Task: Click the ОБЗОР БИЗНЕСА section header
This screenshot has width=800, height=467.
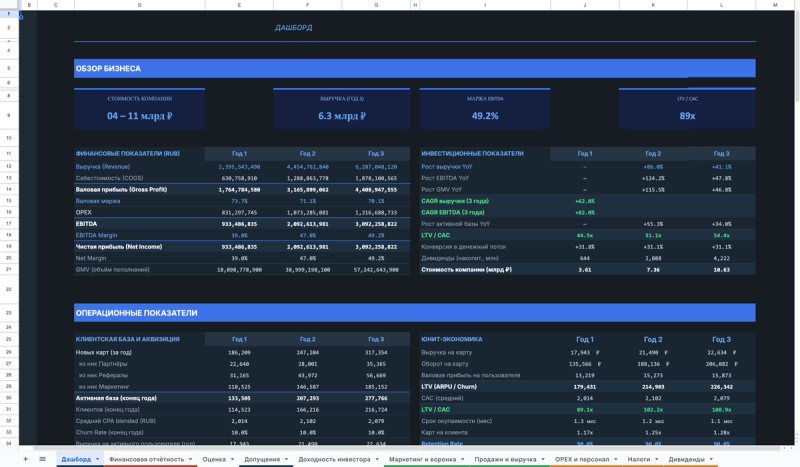Action: click(x=414, y=68)
